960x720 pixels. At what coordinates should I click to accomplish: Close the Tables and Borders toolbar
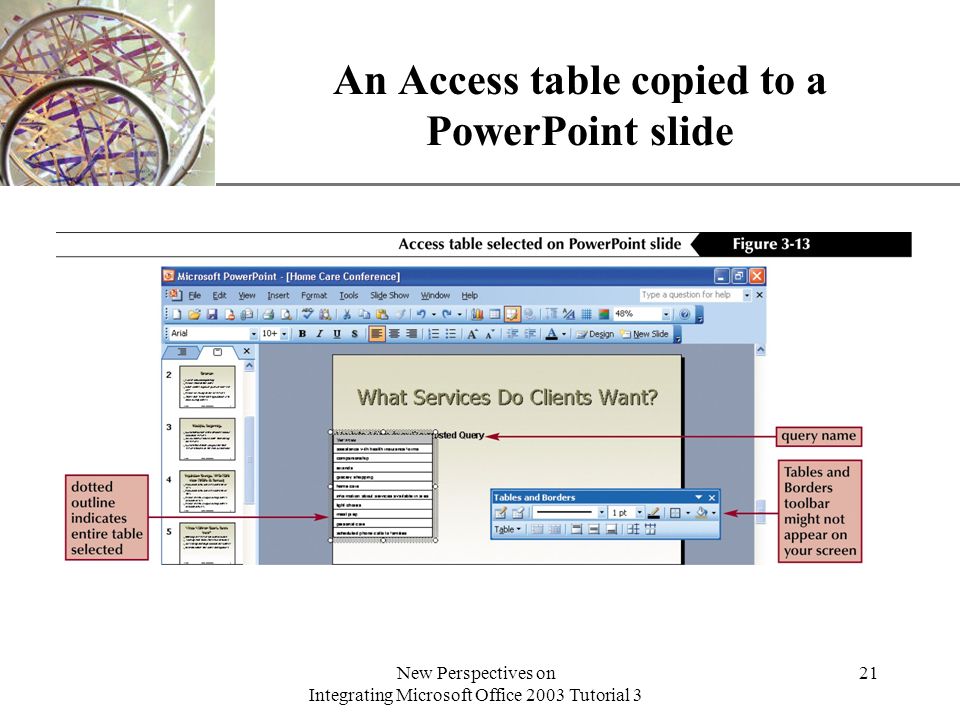click(711, 497)
